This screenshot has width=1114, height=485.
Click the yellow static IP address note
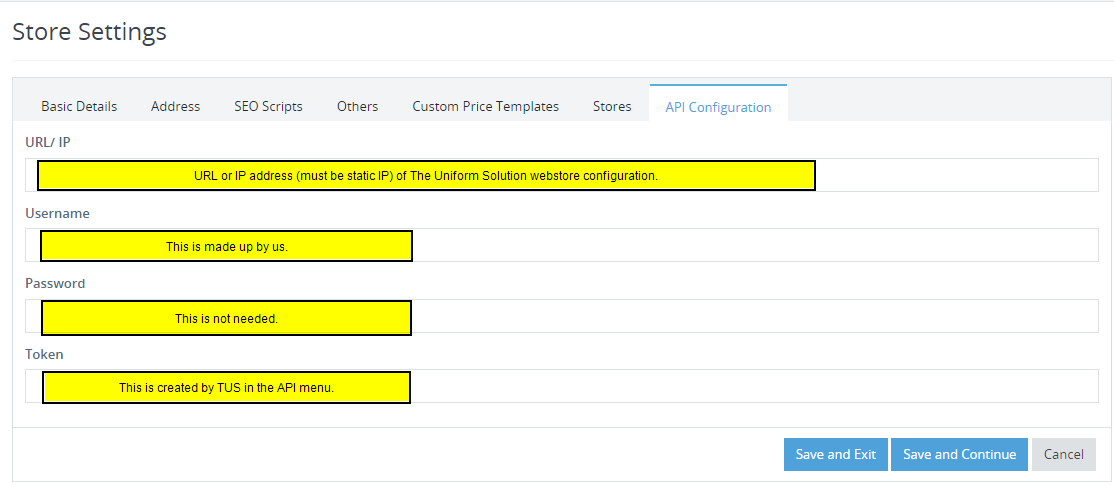pyautogui.click(x=426, y=175)
